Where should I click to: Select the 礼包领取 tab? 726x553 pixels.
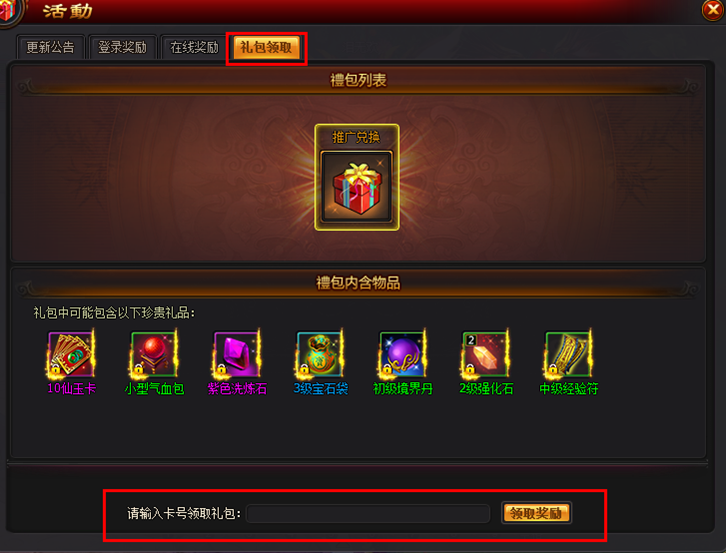(x=266, y=47)
